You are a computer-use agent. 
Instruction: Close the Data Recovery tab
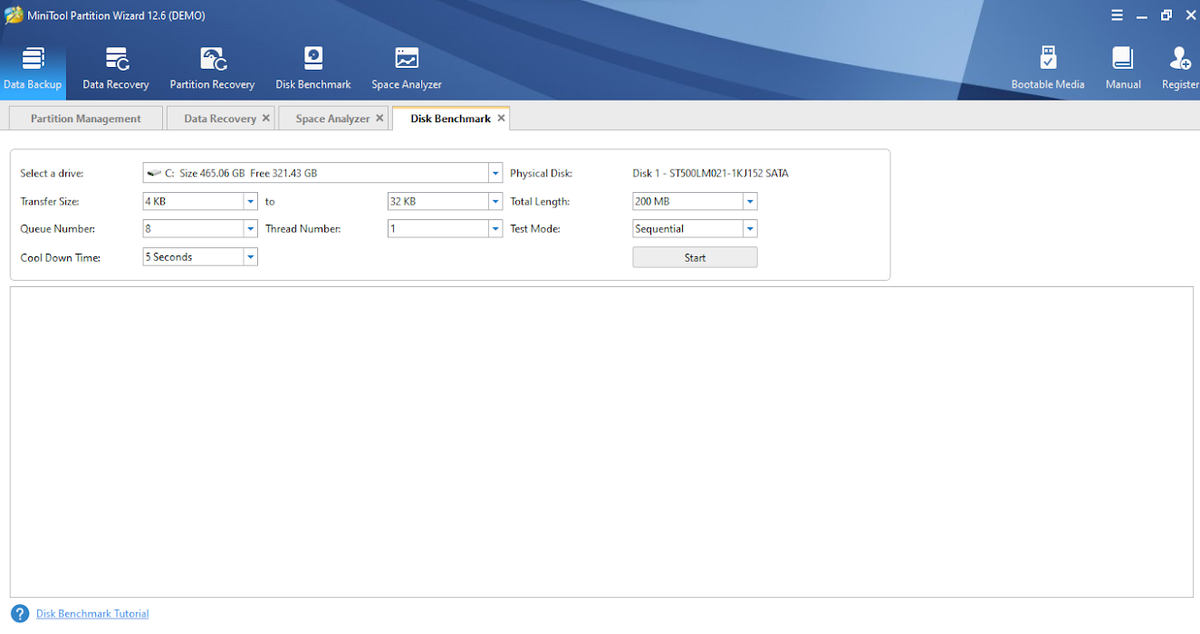(266, 117)
